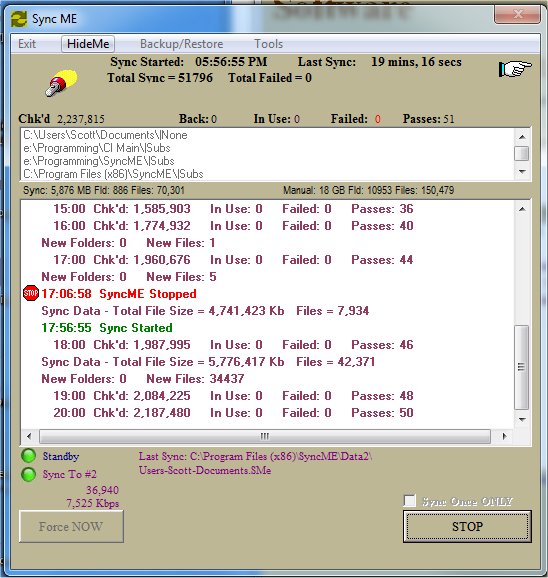Open the HideMe menu
548x578 pixels.
point(88,44)
